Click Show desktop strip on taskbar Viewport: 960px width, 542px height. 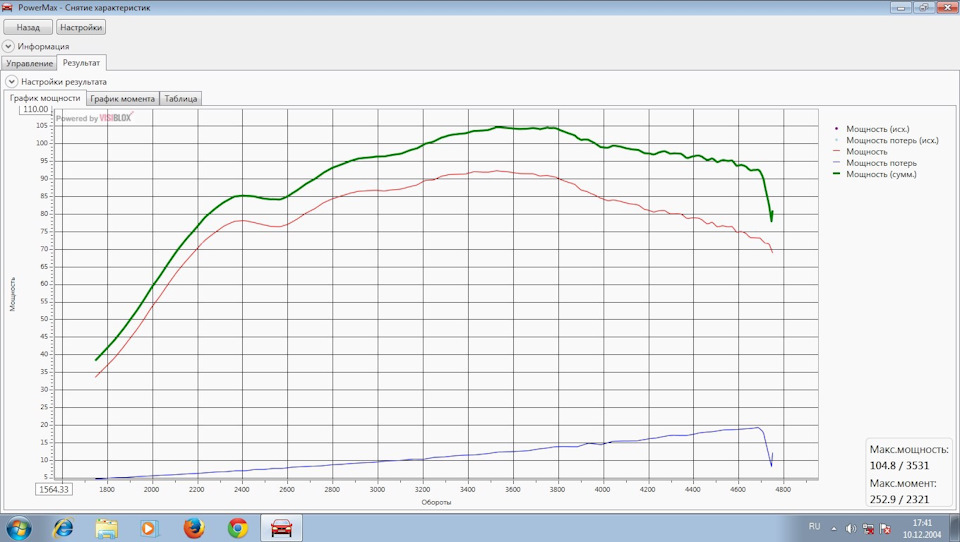pyautogui.click(x=954, y=528)
